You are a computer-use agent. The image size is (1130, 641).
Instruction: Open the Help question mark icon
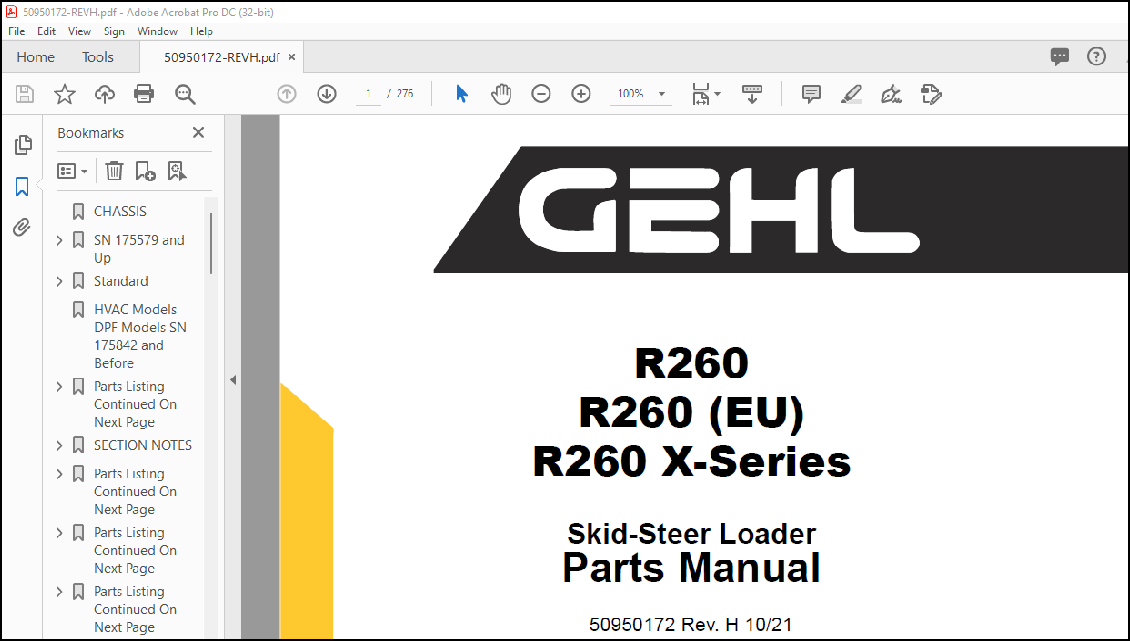1096,56
